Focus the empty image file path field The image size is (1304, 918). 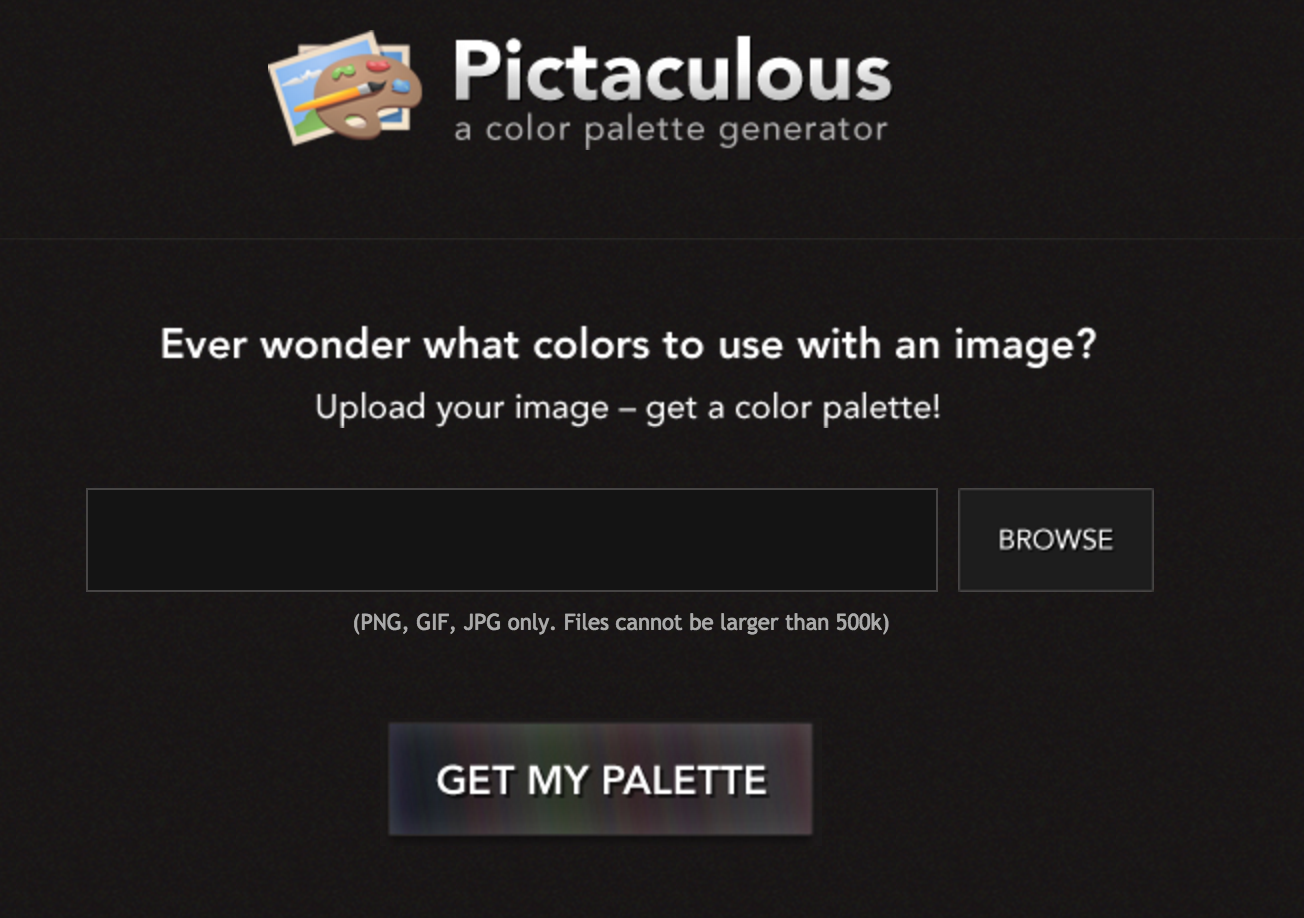[x=512, y=540]
